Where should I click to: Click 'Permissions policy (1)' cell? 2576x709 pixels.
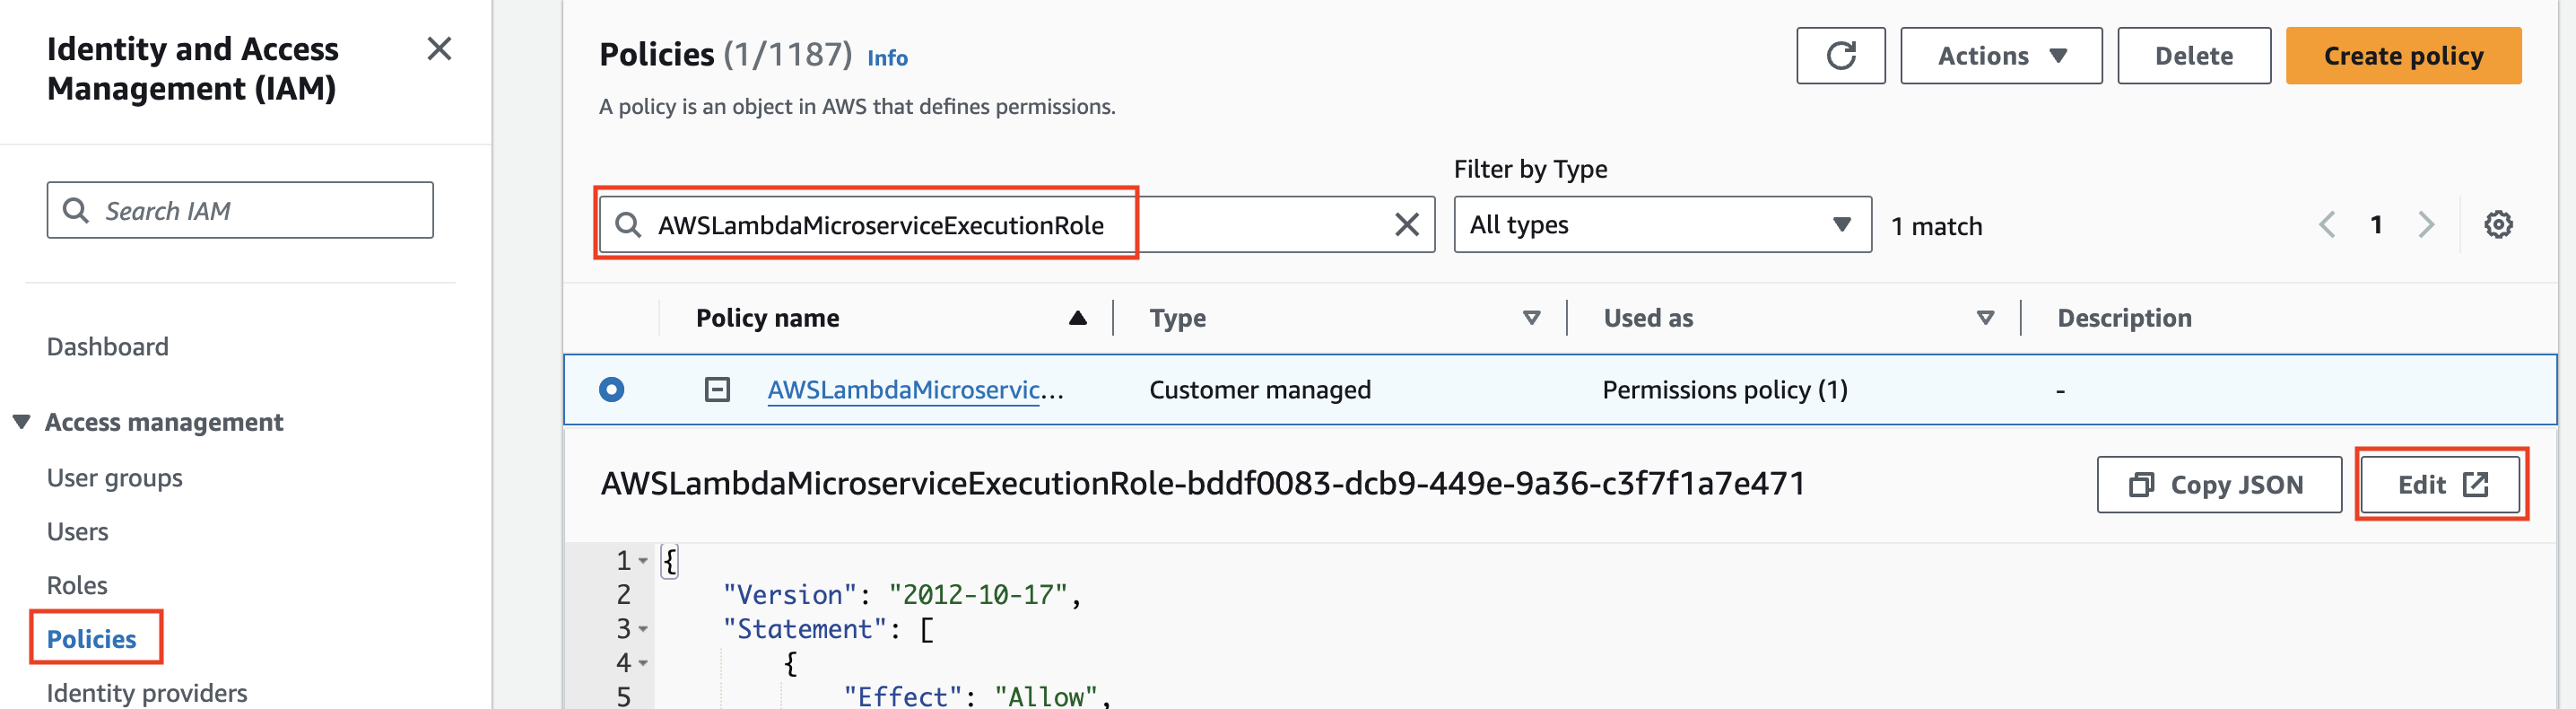pos(1725,389)
